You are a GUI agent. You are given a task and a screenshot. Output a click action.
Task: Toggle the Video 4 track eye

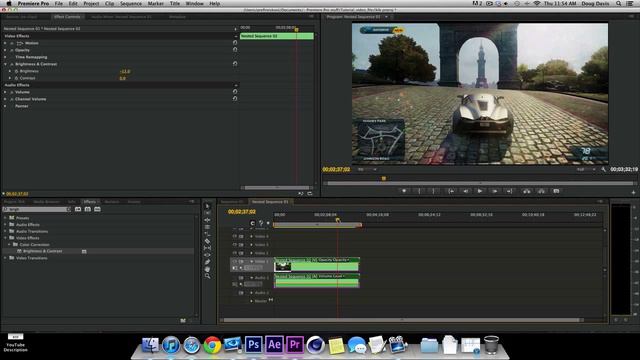[x=235, y=236]
